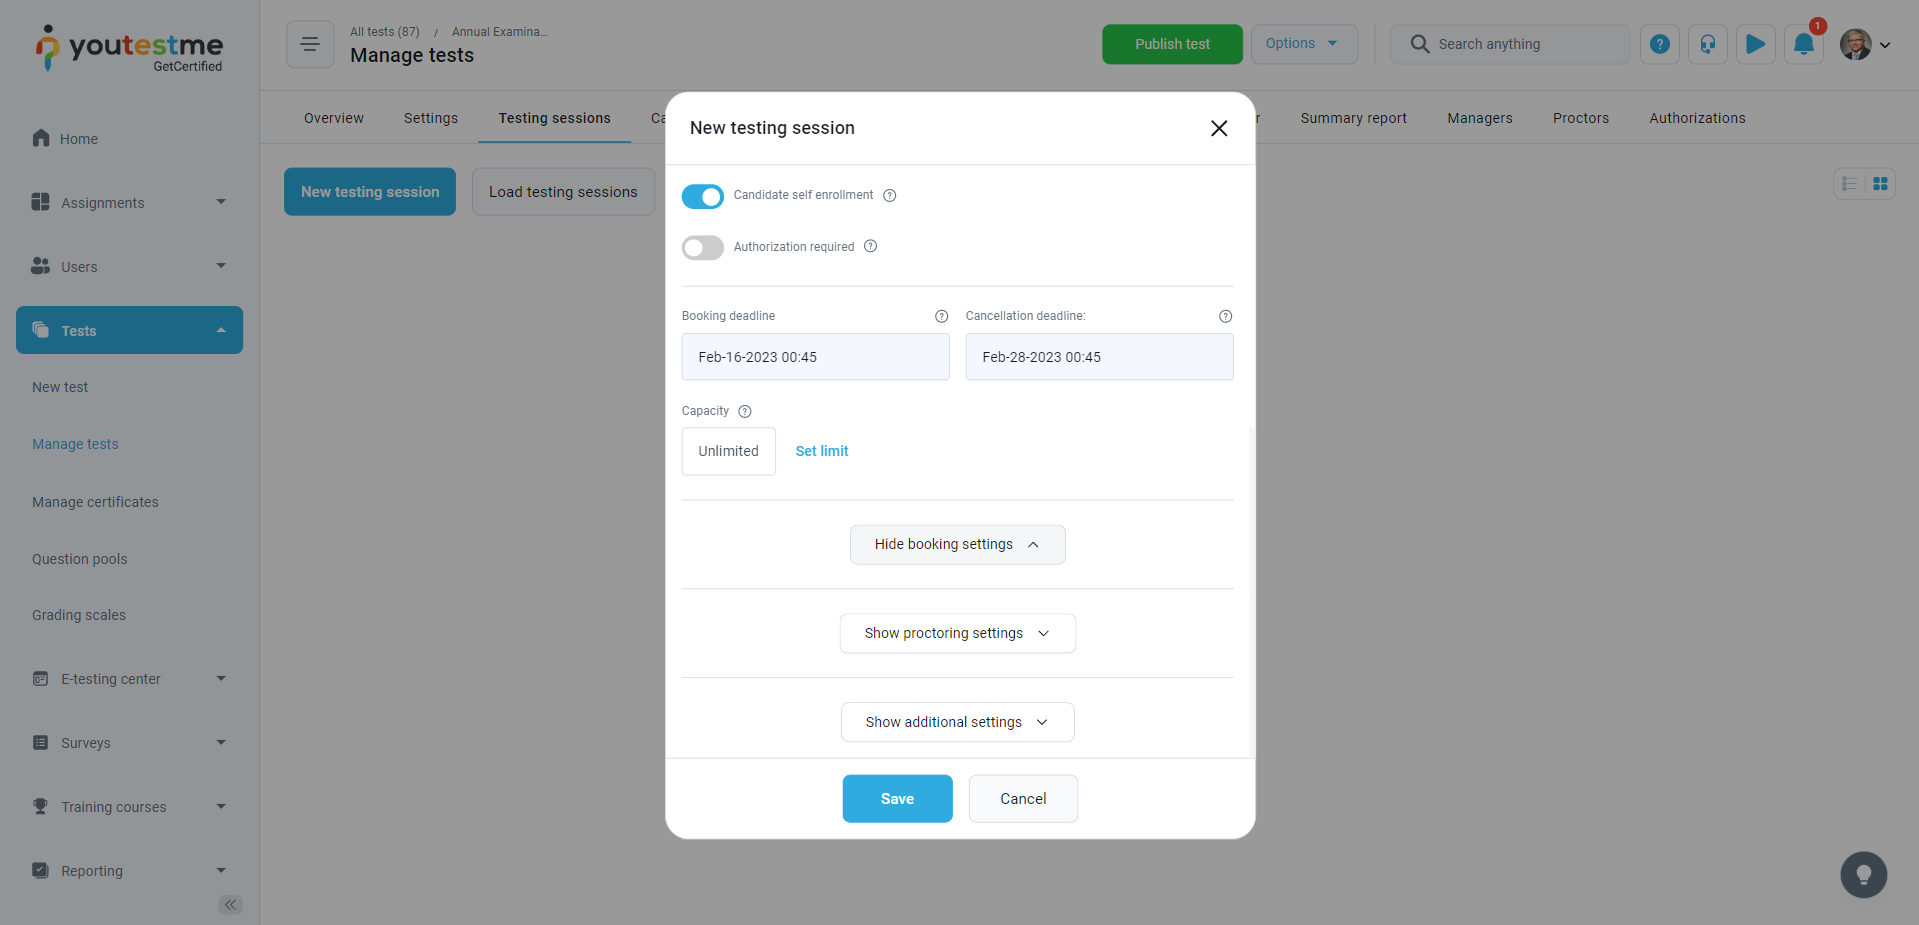Expand Show proctoring settings
This screenshot has height=925, width=1919.
click(x=957, y=634)
